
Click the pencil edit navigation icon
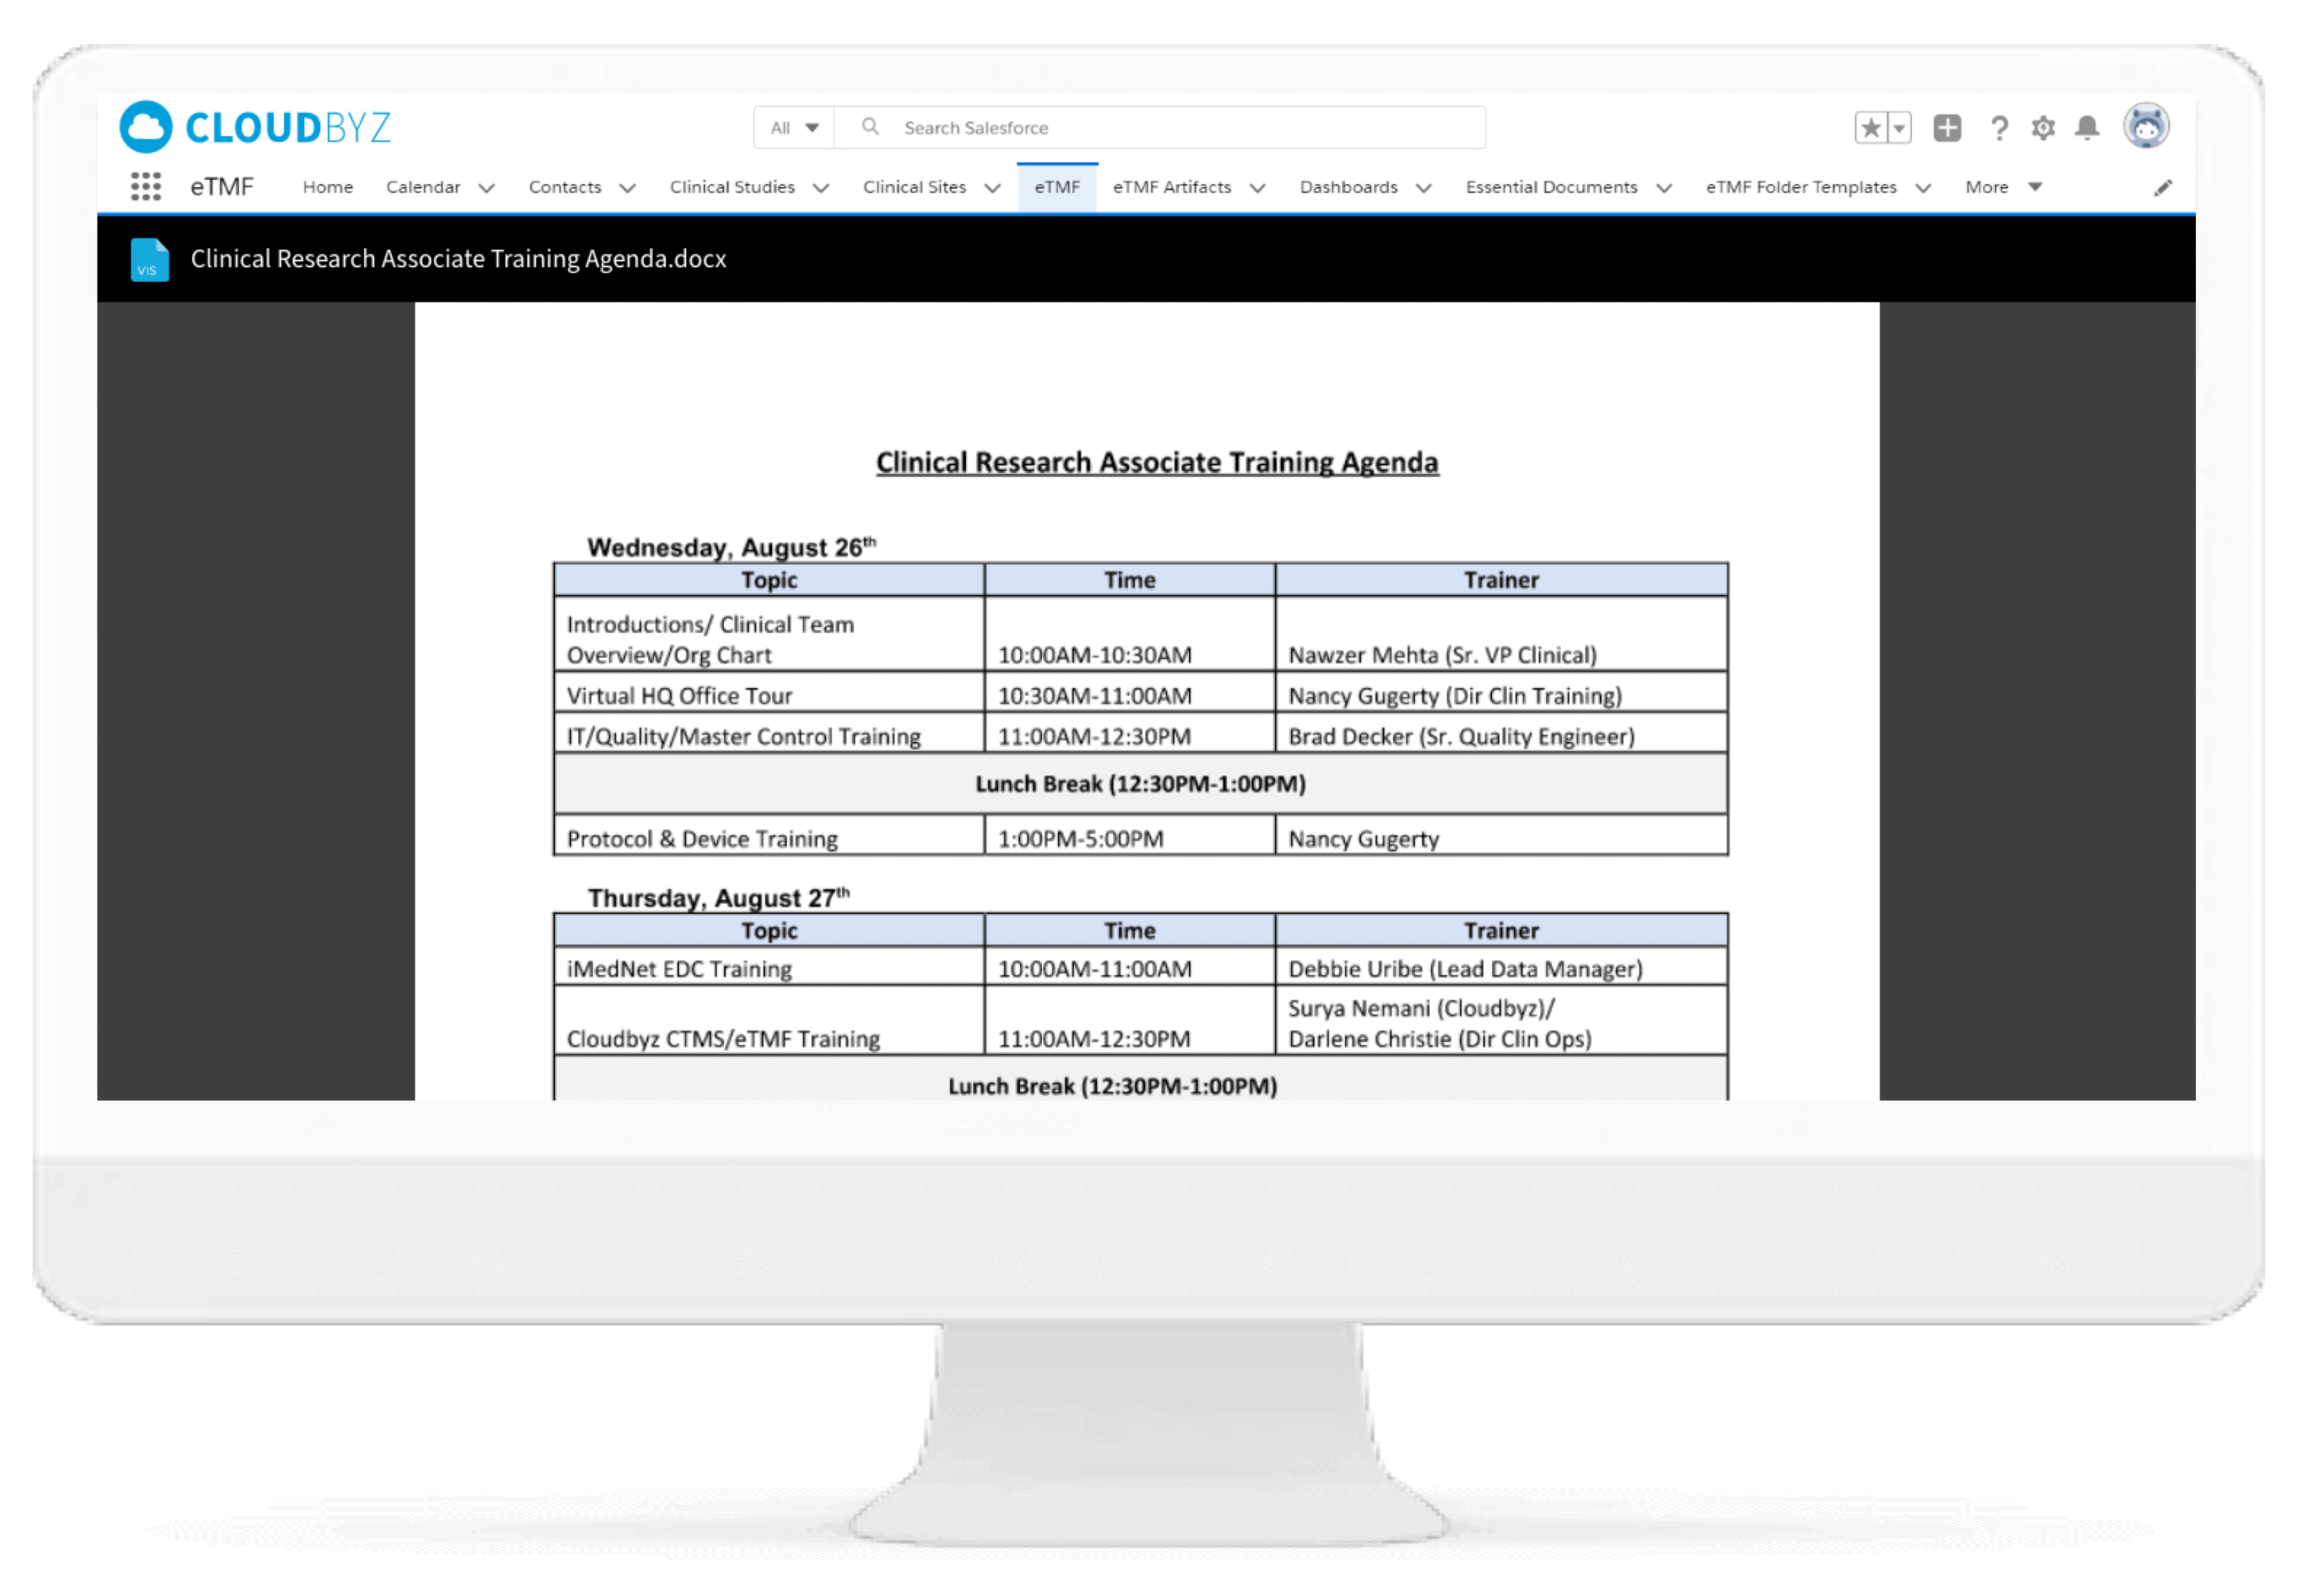coord(2162,188)
